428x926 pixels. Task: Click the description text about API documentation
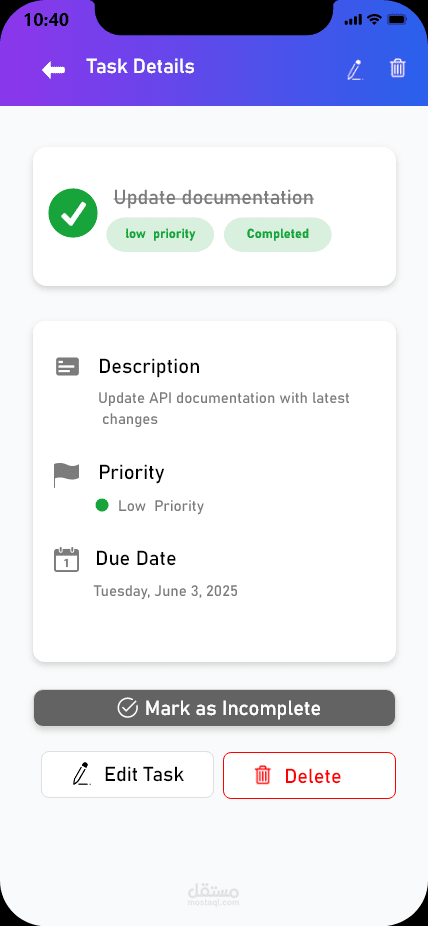pos(224,409)
